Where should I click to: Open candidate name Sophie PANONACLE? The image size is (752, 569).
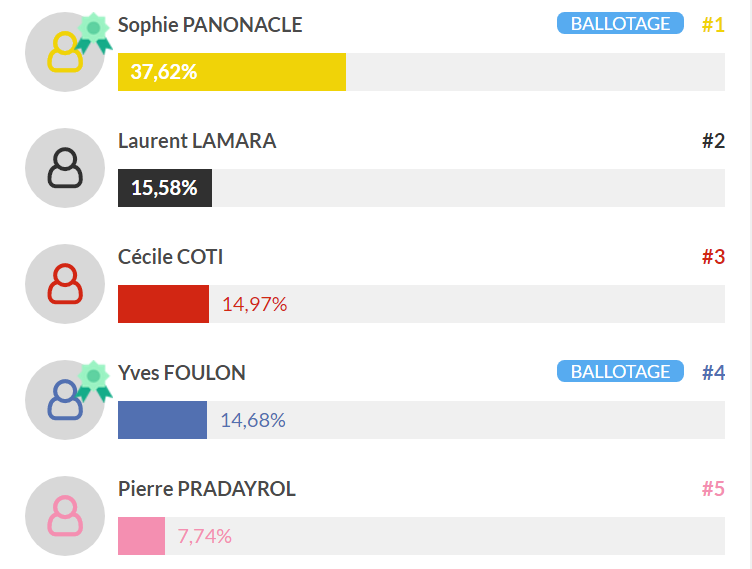click(210, 25)
